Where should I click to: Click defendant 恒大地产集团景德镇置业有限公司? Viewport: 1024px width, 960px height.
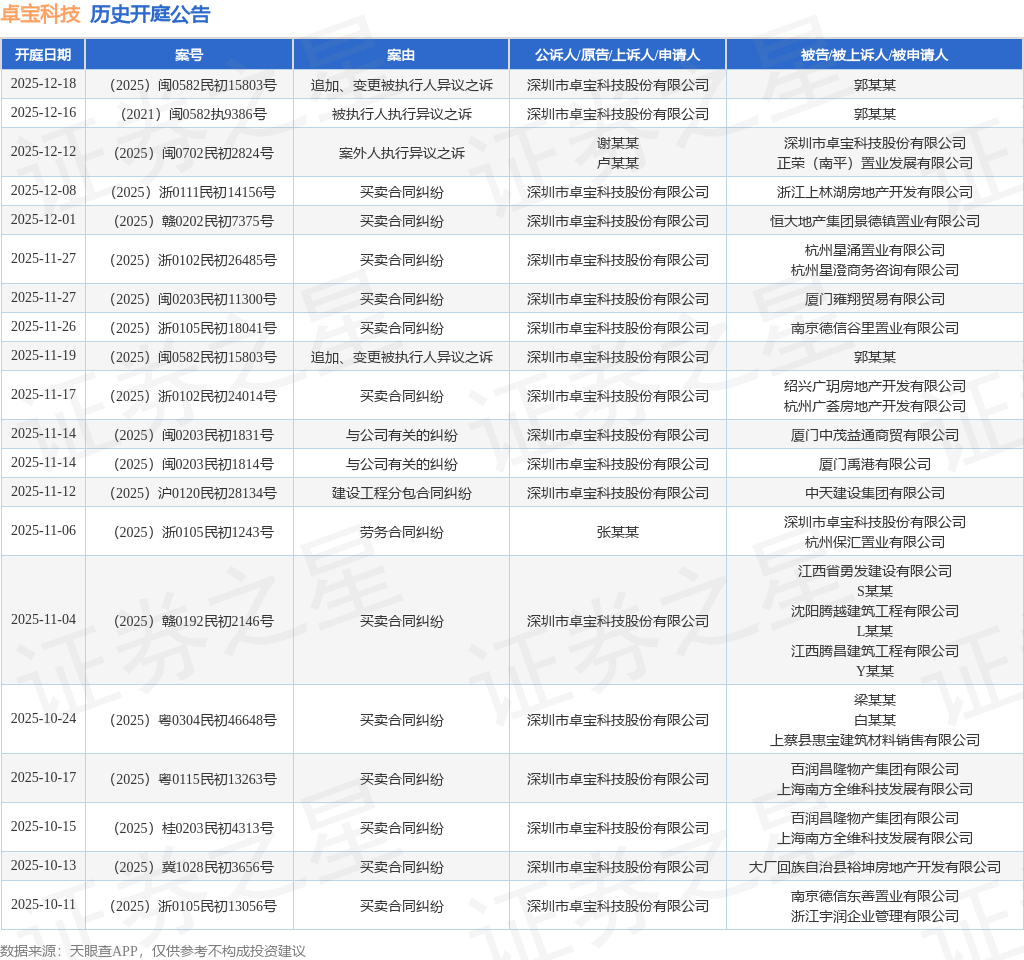tap(874, 221)
